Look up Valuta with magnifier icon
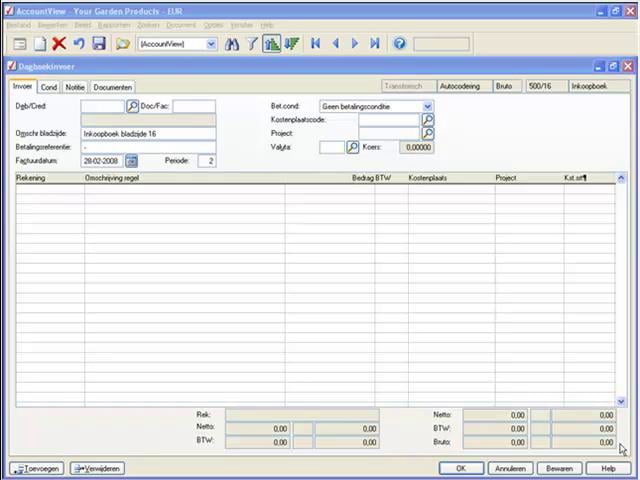The height and width of the screenshot is (480, 640). click(x=353, y=147)
